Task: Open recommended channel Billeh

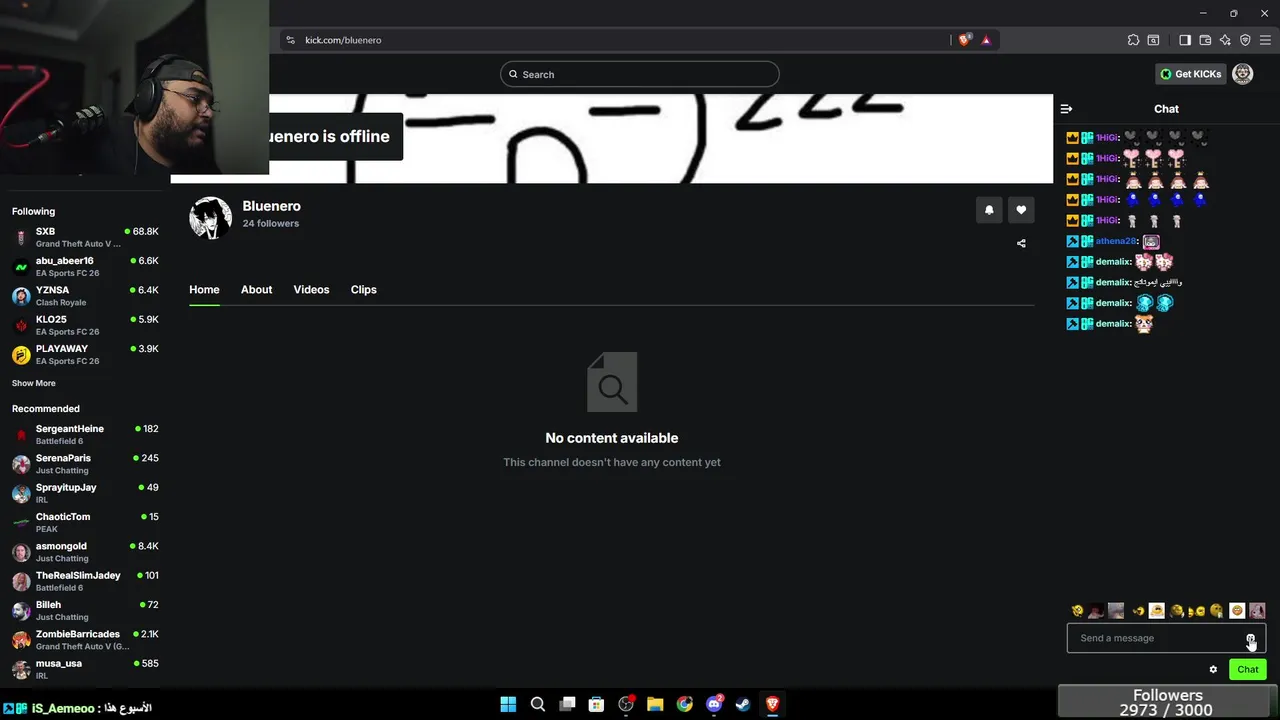Action: point(85,610)
